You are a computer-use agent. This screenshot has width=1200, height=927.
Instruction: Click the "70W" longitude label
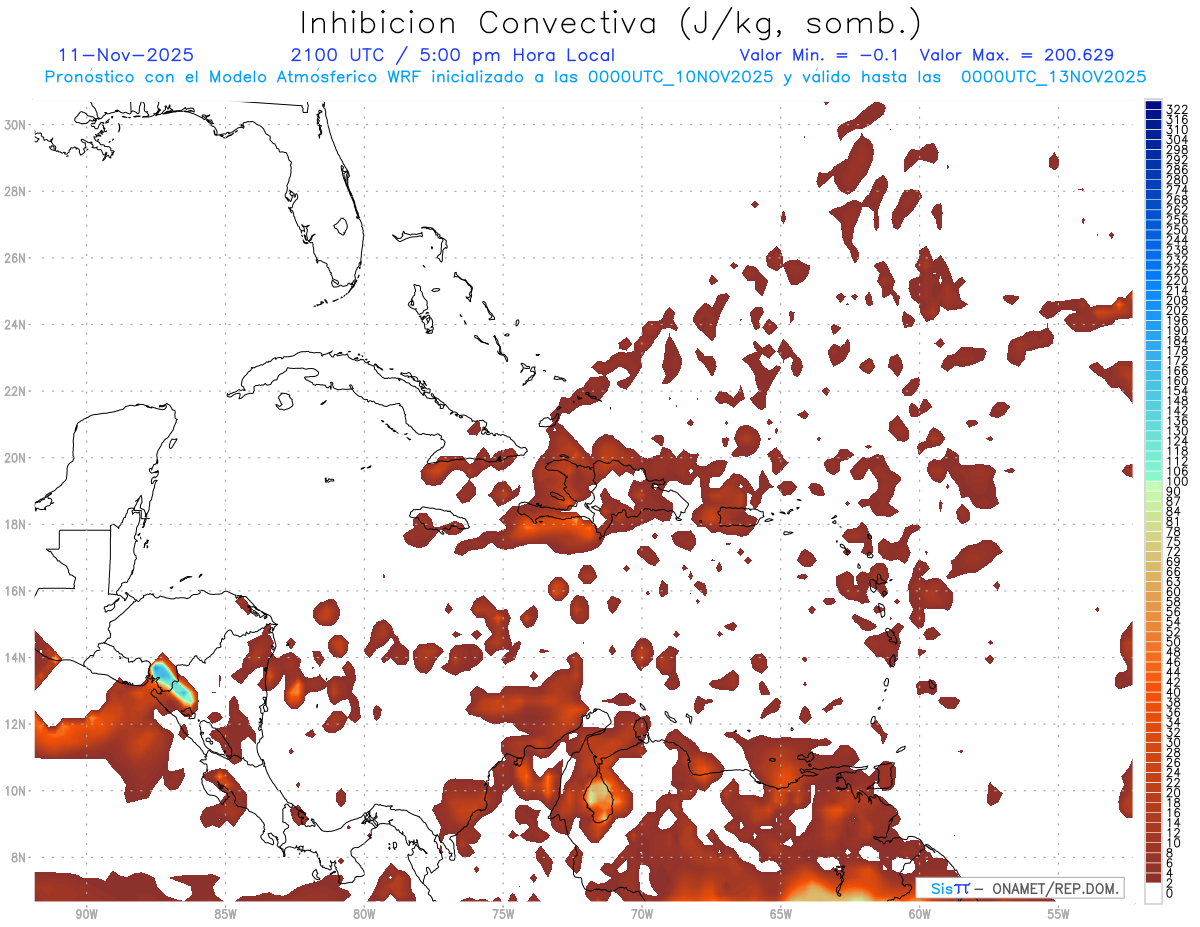tap(642, 913)
